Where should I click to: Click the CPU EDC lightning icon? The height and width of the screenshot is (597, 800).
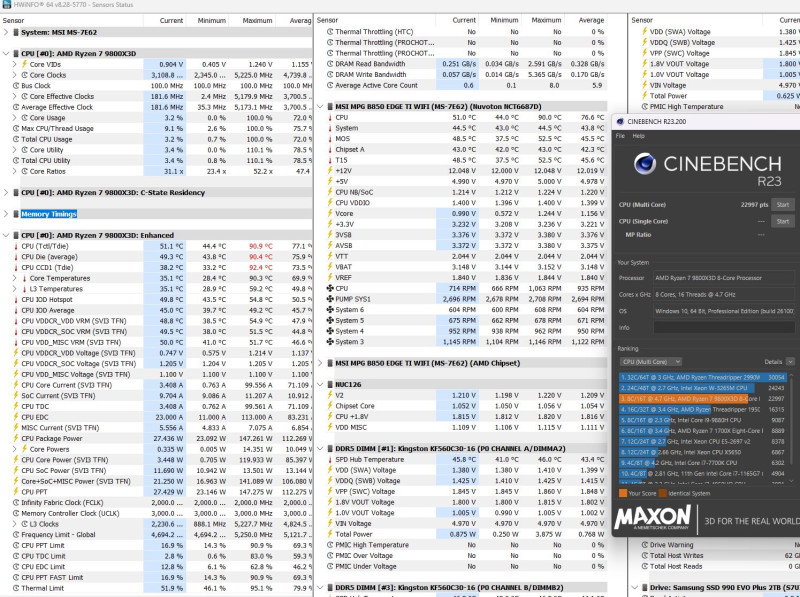(x=16, y=417)
